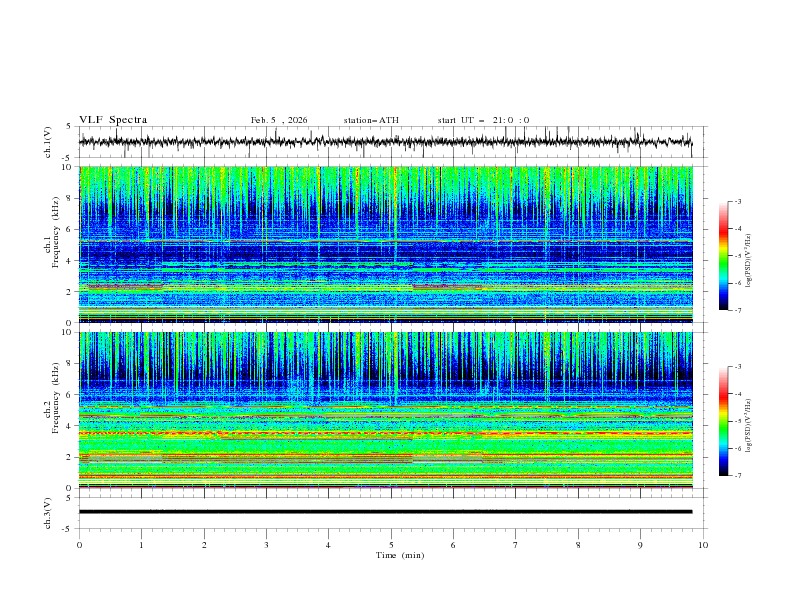This screenshot has width=792, height=612.
Task: Click time axis tick label "0"
Action: coord(79,545)
